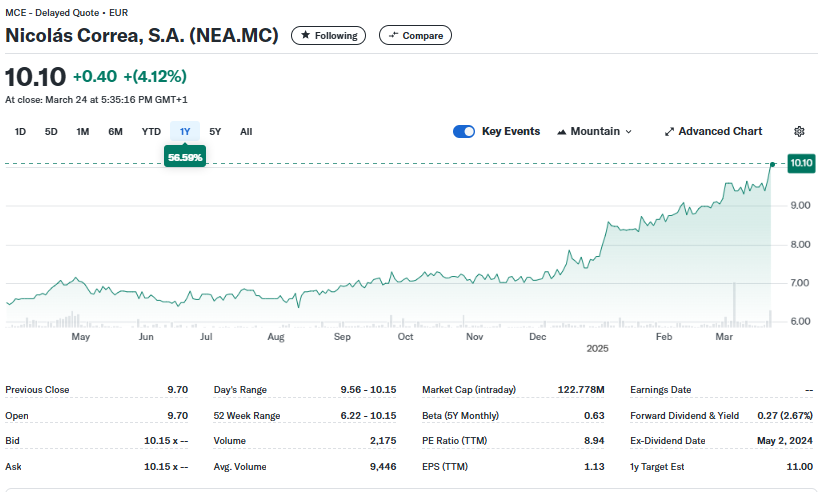Click the Open label
Image resolution: width=835 pixels, height=492 pixels.
point(17,416)
